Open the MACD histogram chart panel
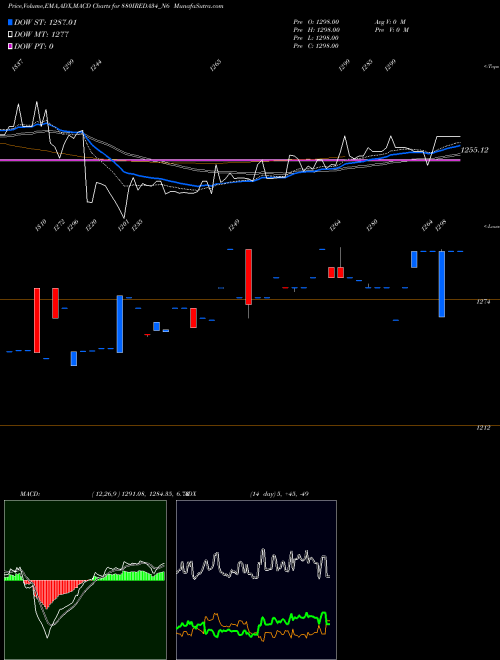This screenshot has width=500, height=660. [x=85, y=580]
